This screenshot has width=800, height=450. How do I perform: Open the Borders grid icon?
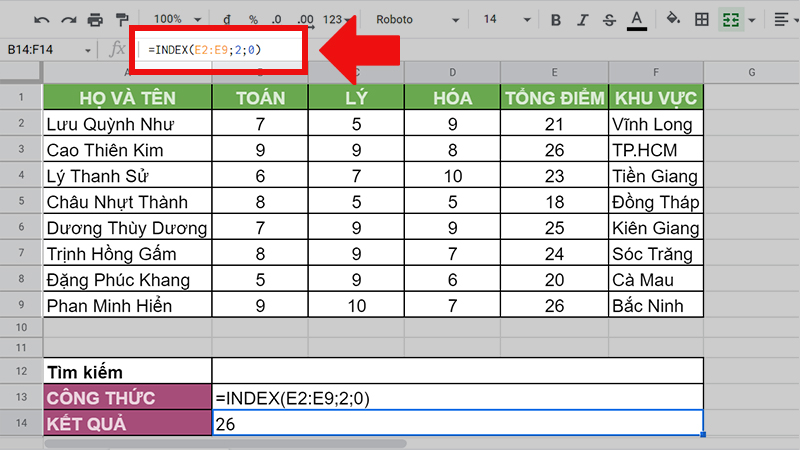[702, 19]
